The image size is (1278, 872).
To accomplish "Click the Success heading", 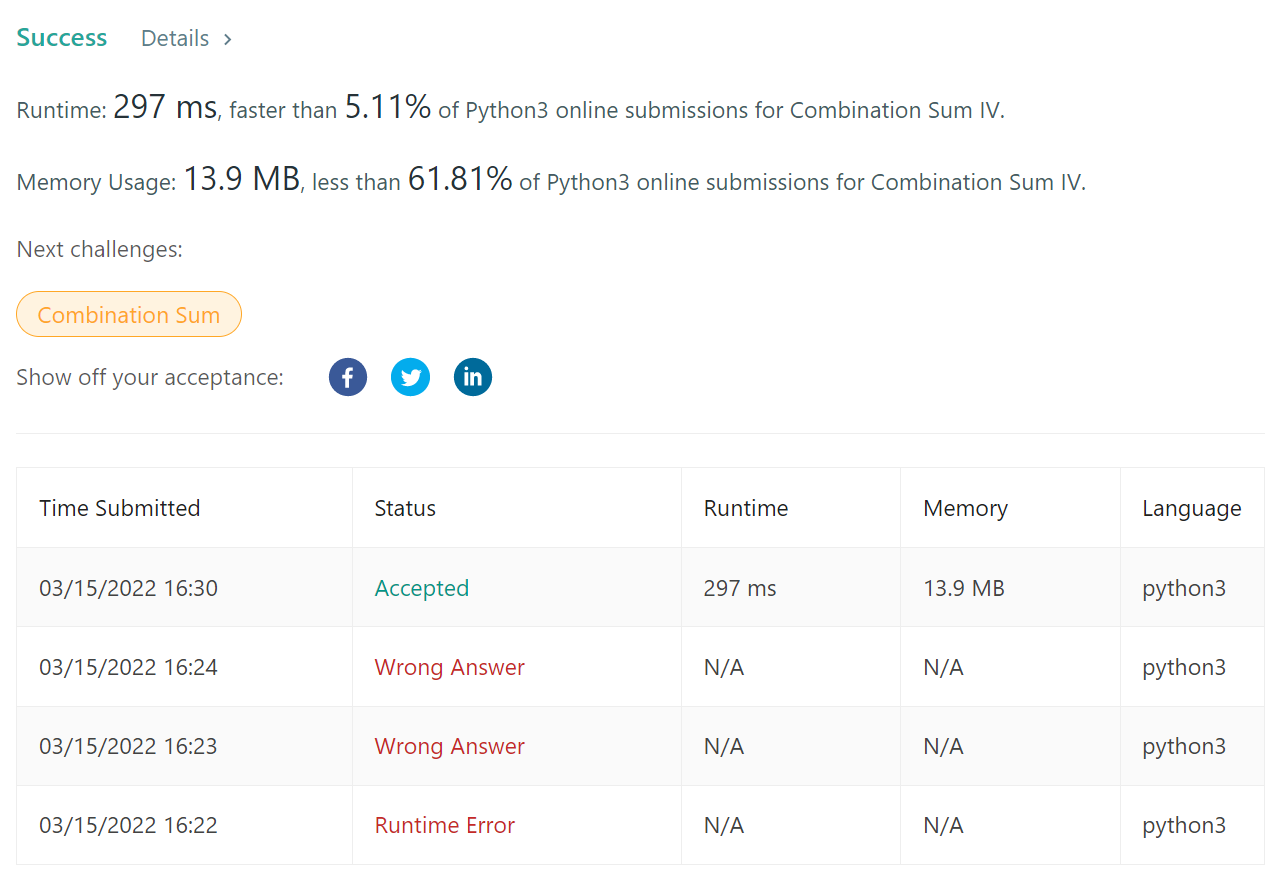I will pyautogui.click(x=62, y=37).
